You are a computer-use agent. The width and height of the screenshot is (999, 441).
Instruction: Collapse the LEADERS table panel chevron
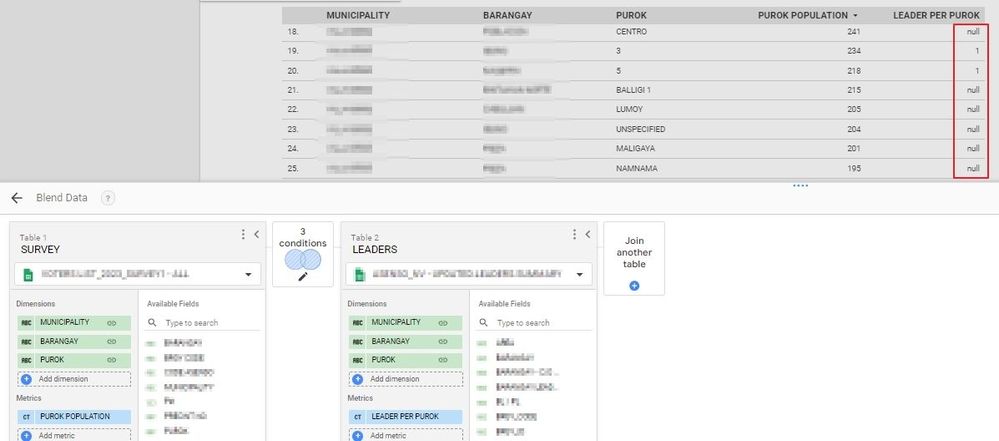pyautogui.click(x=587, y=235)
